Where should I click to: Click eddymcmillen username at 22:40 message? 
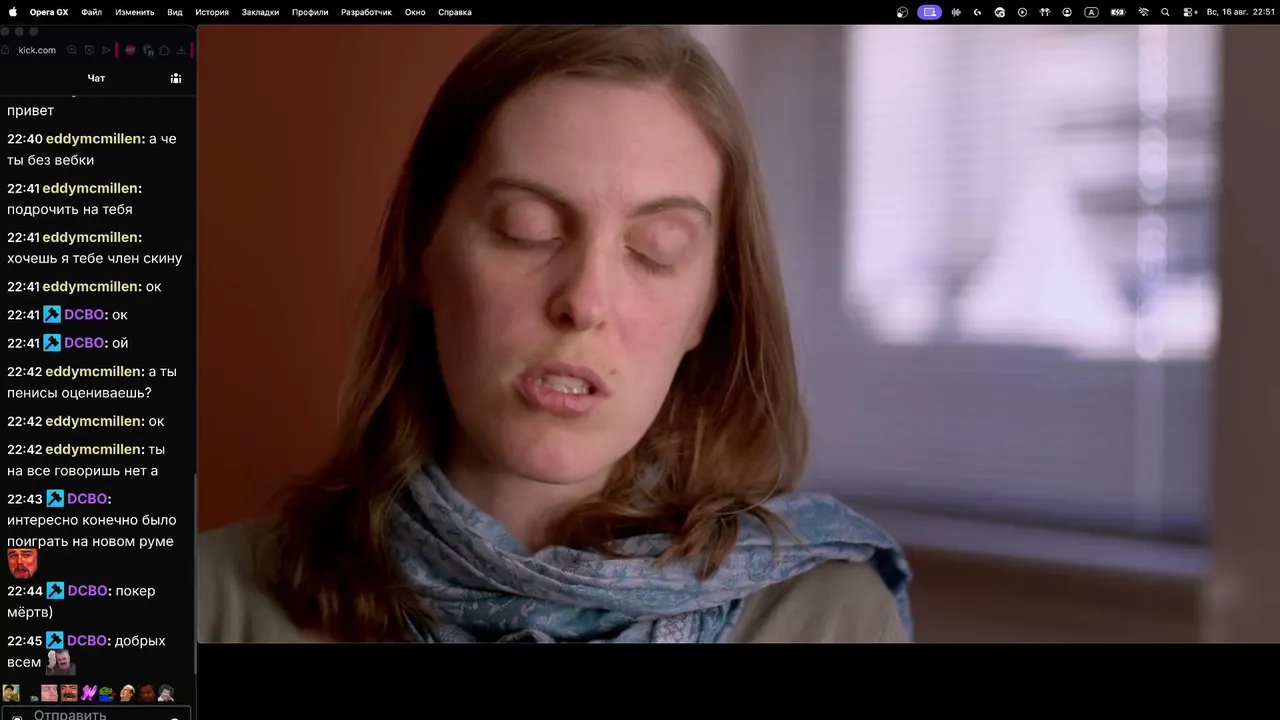[x=95, y=139]
